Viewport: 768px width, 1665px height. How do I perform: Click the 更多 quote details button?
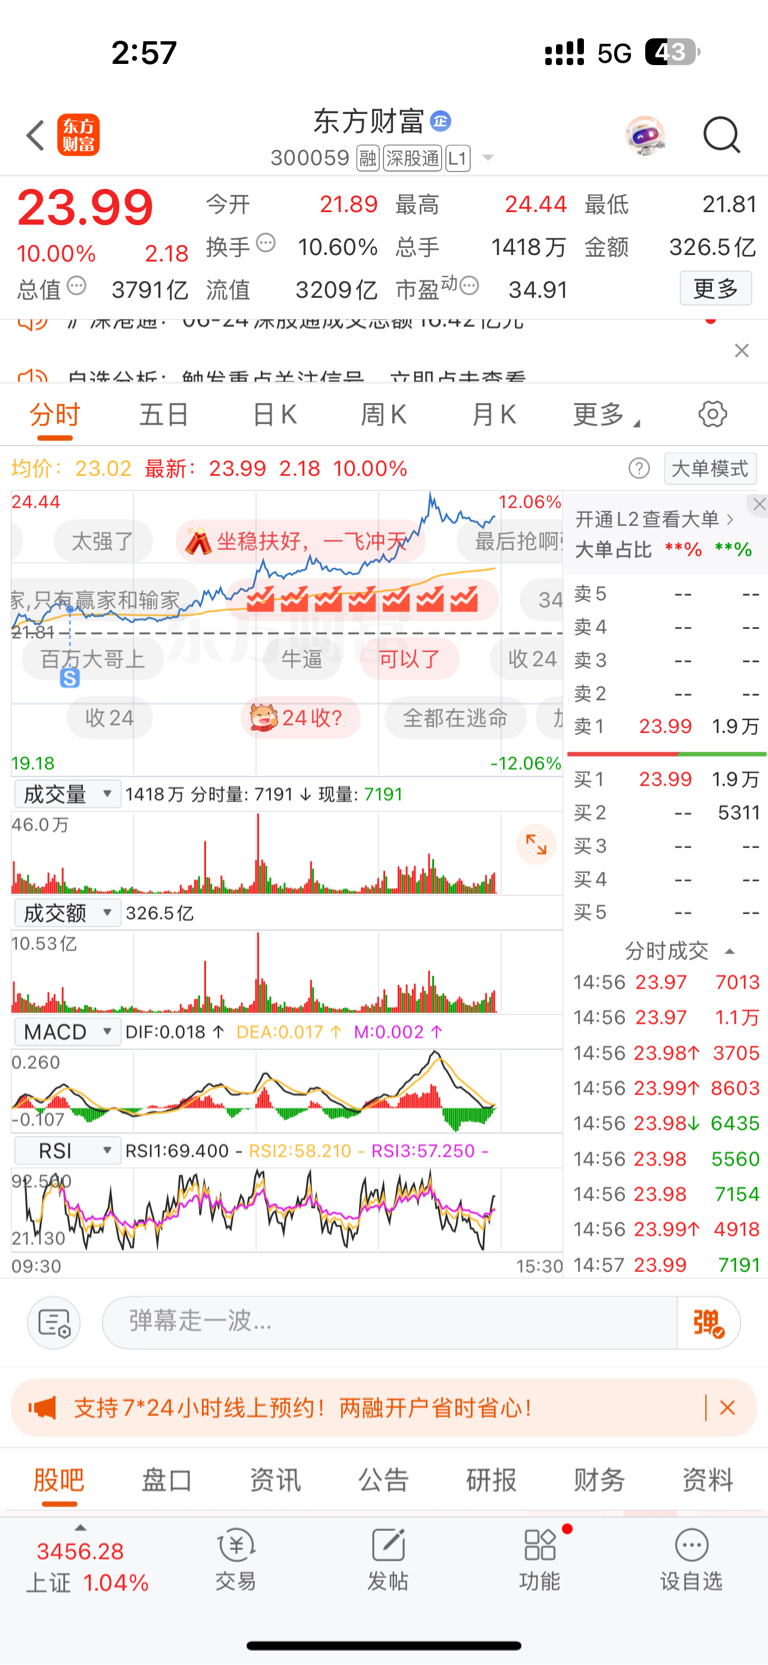716,289
